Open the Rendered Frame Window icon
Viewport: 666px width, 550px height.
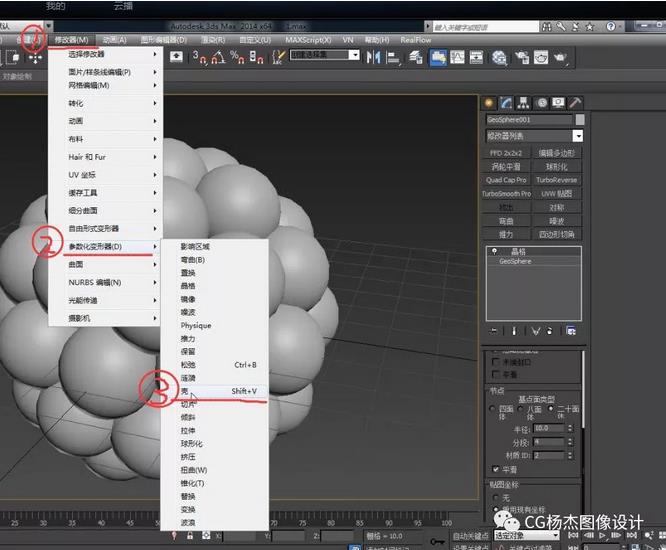[x=541, y=57]
